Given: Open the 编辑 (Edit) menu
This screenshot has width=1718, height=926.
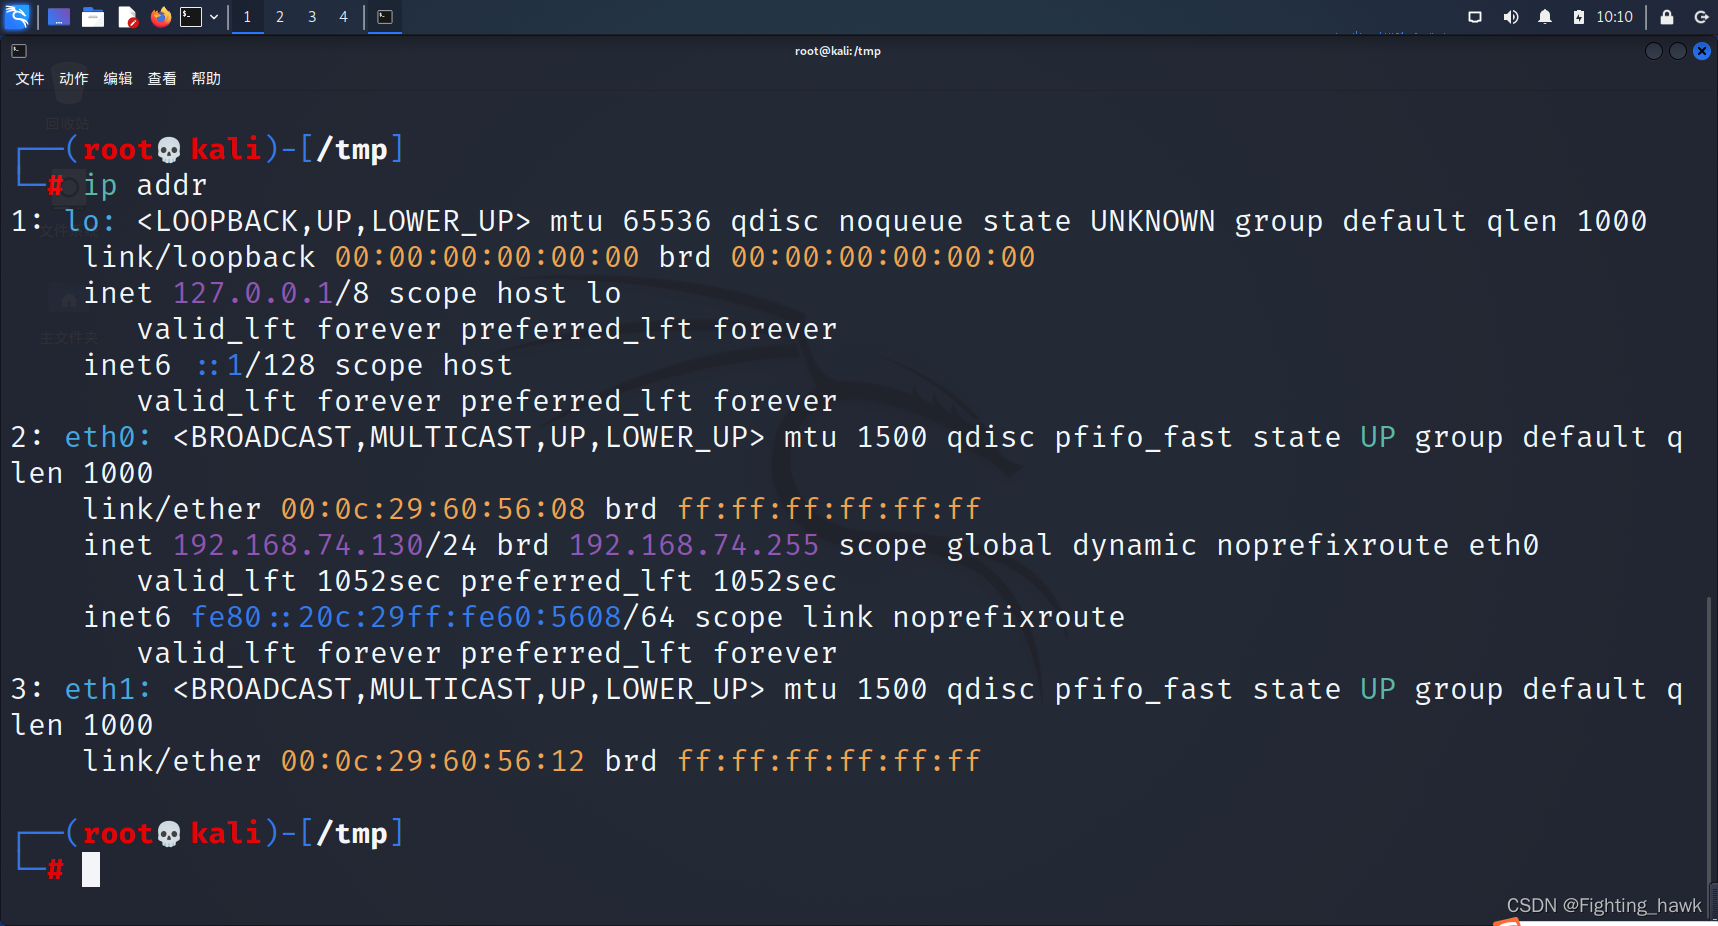Looking at the screenshot, I should [118, 79].
